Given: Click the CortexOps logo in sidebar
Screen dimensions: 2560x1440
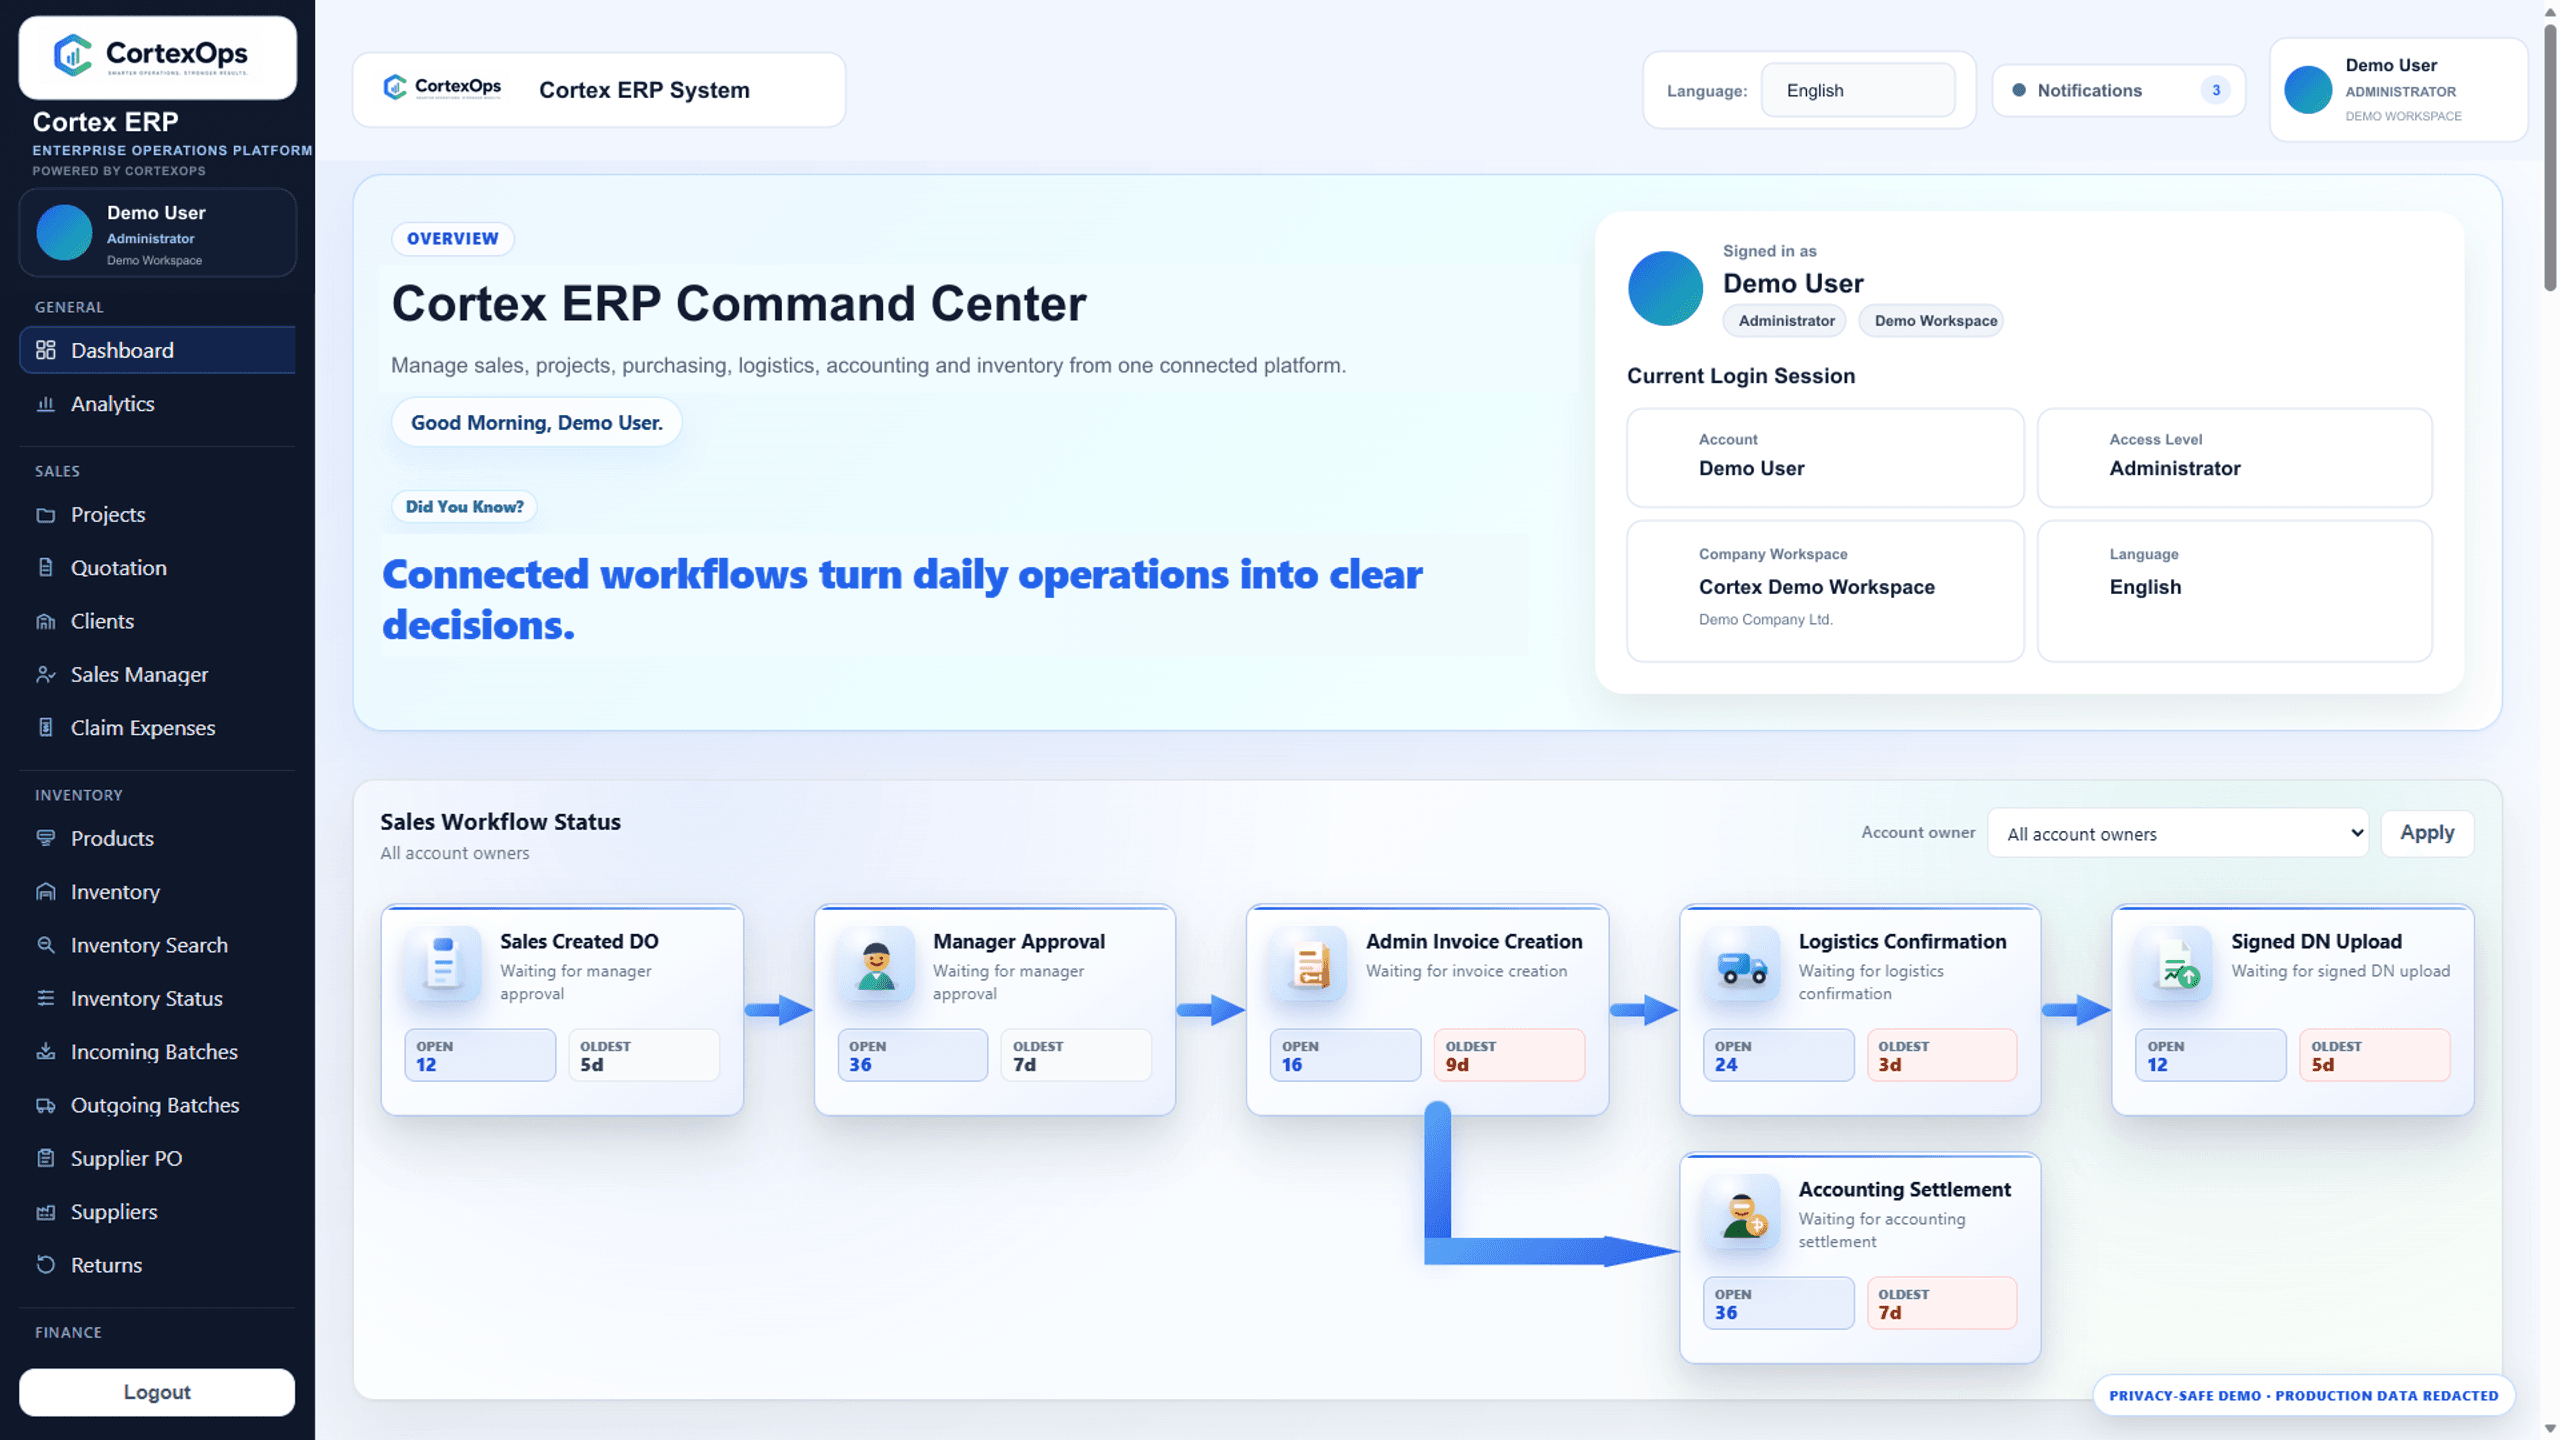Looking at the screenshot, I should click(x=158, y=56).
